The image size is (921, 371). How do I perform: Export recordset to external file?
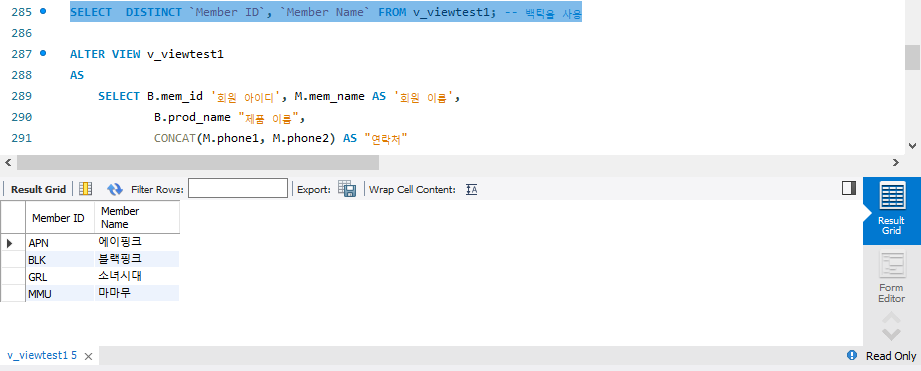347,189
